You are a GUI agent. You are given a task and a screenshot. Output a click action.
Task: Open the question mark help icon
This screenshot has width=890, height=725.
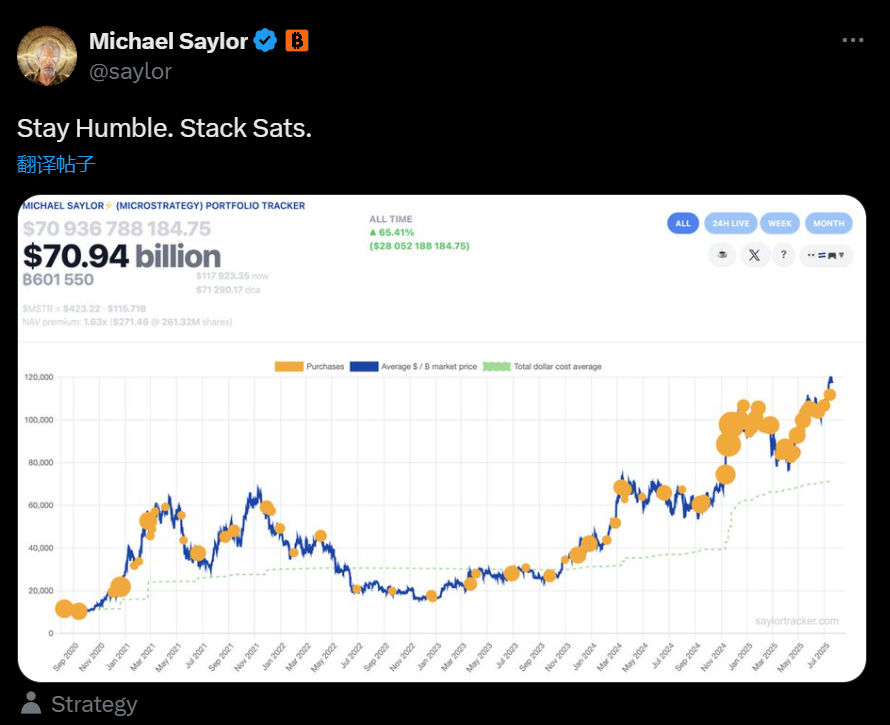click(x=783, y=255)
